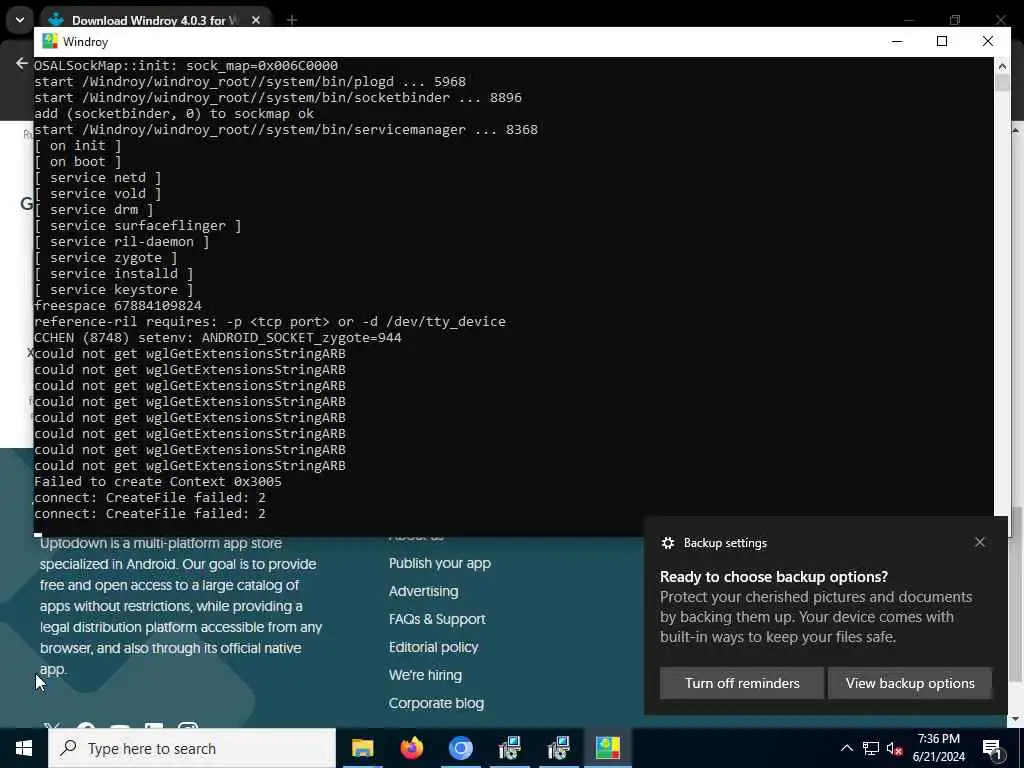Click the 'OSALSockMap::init' console line

click(186, 66)
